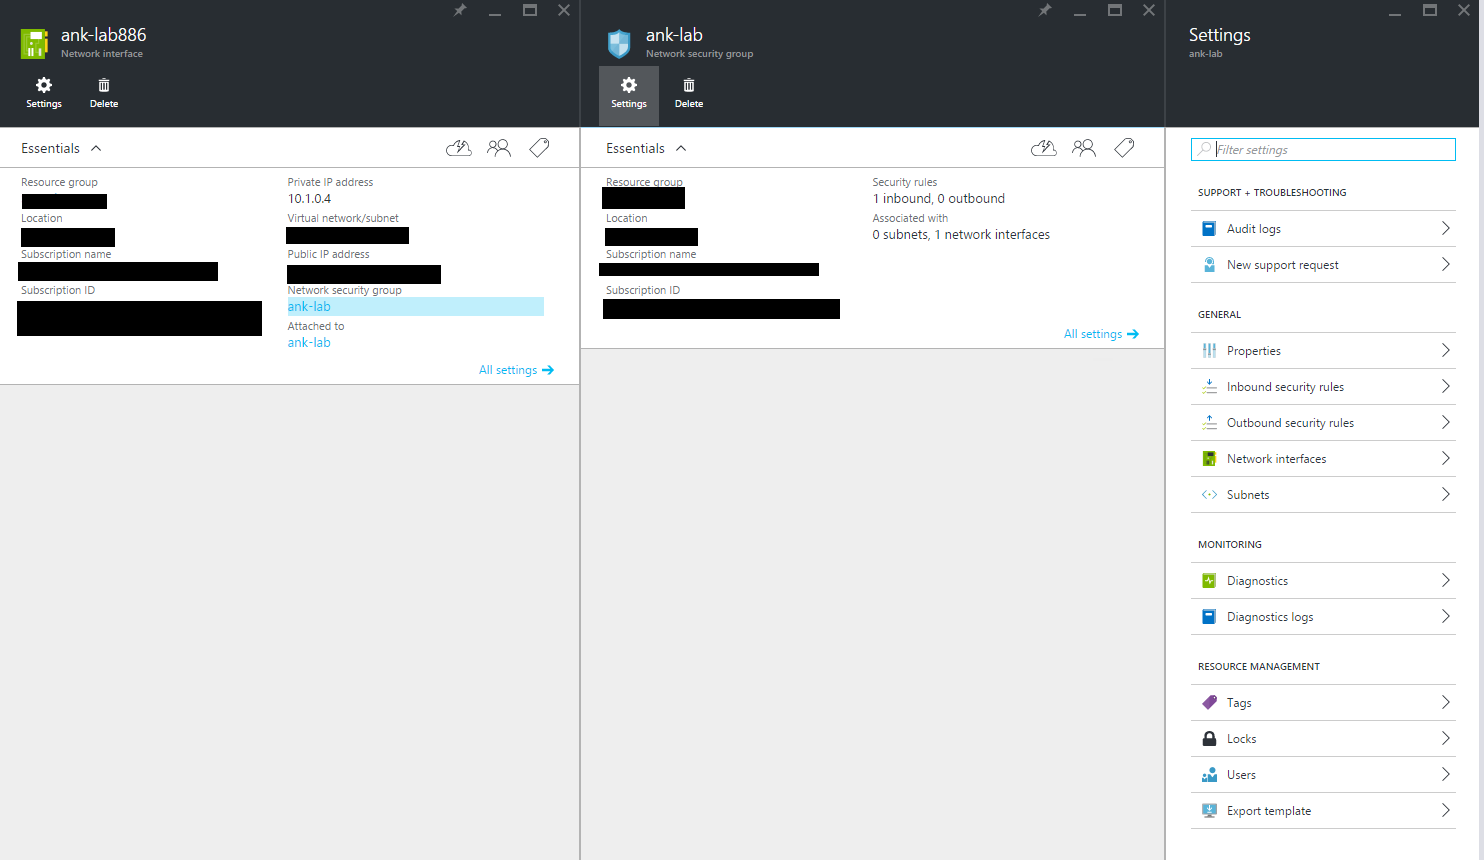1484x860 pixels.
Task: Open ank-lab link under Attached to
Action: point(309,343)
